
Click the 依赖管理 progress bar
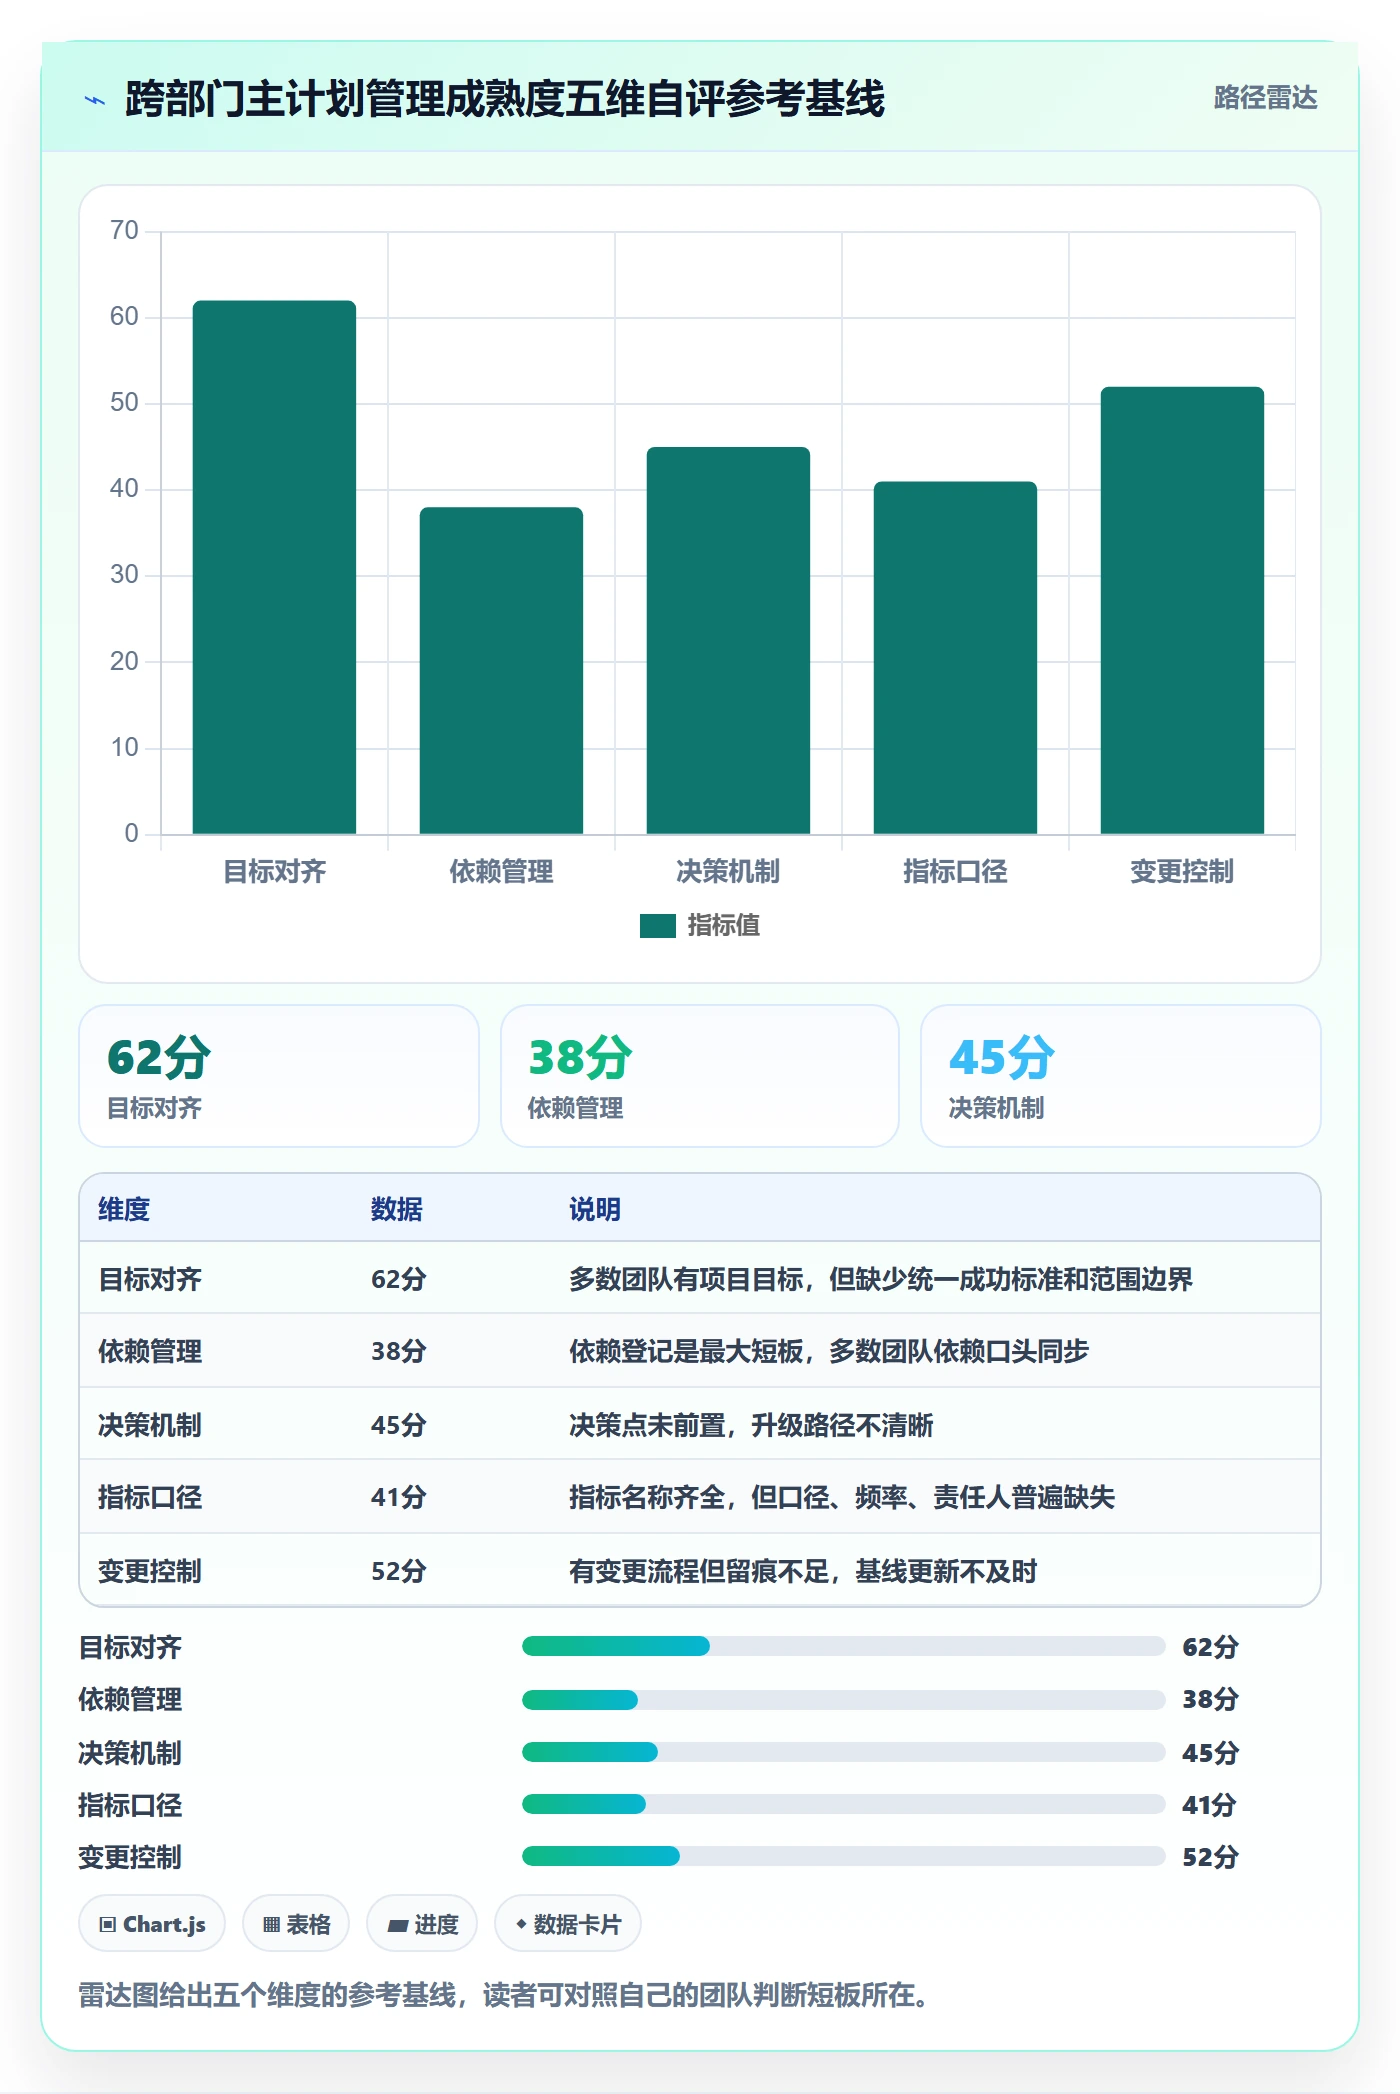pyautogui.click(x=844, y=1699)
